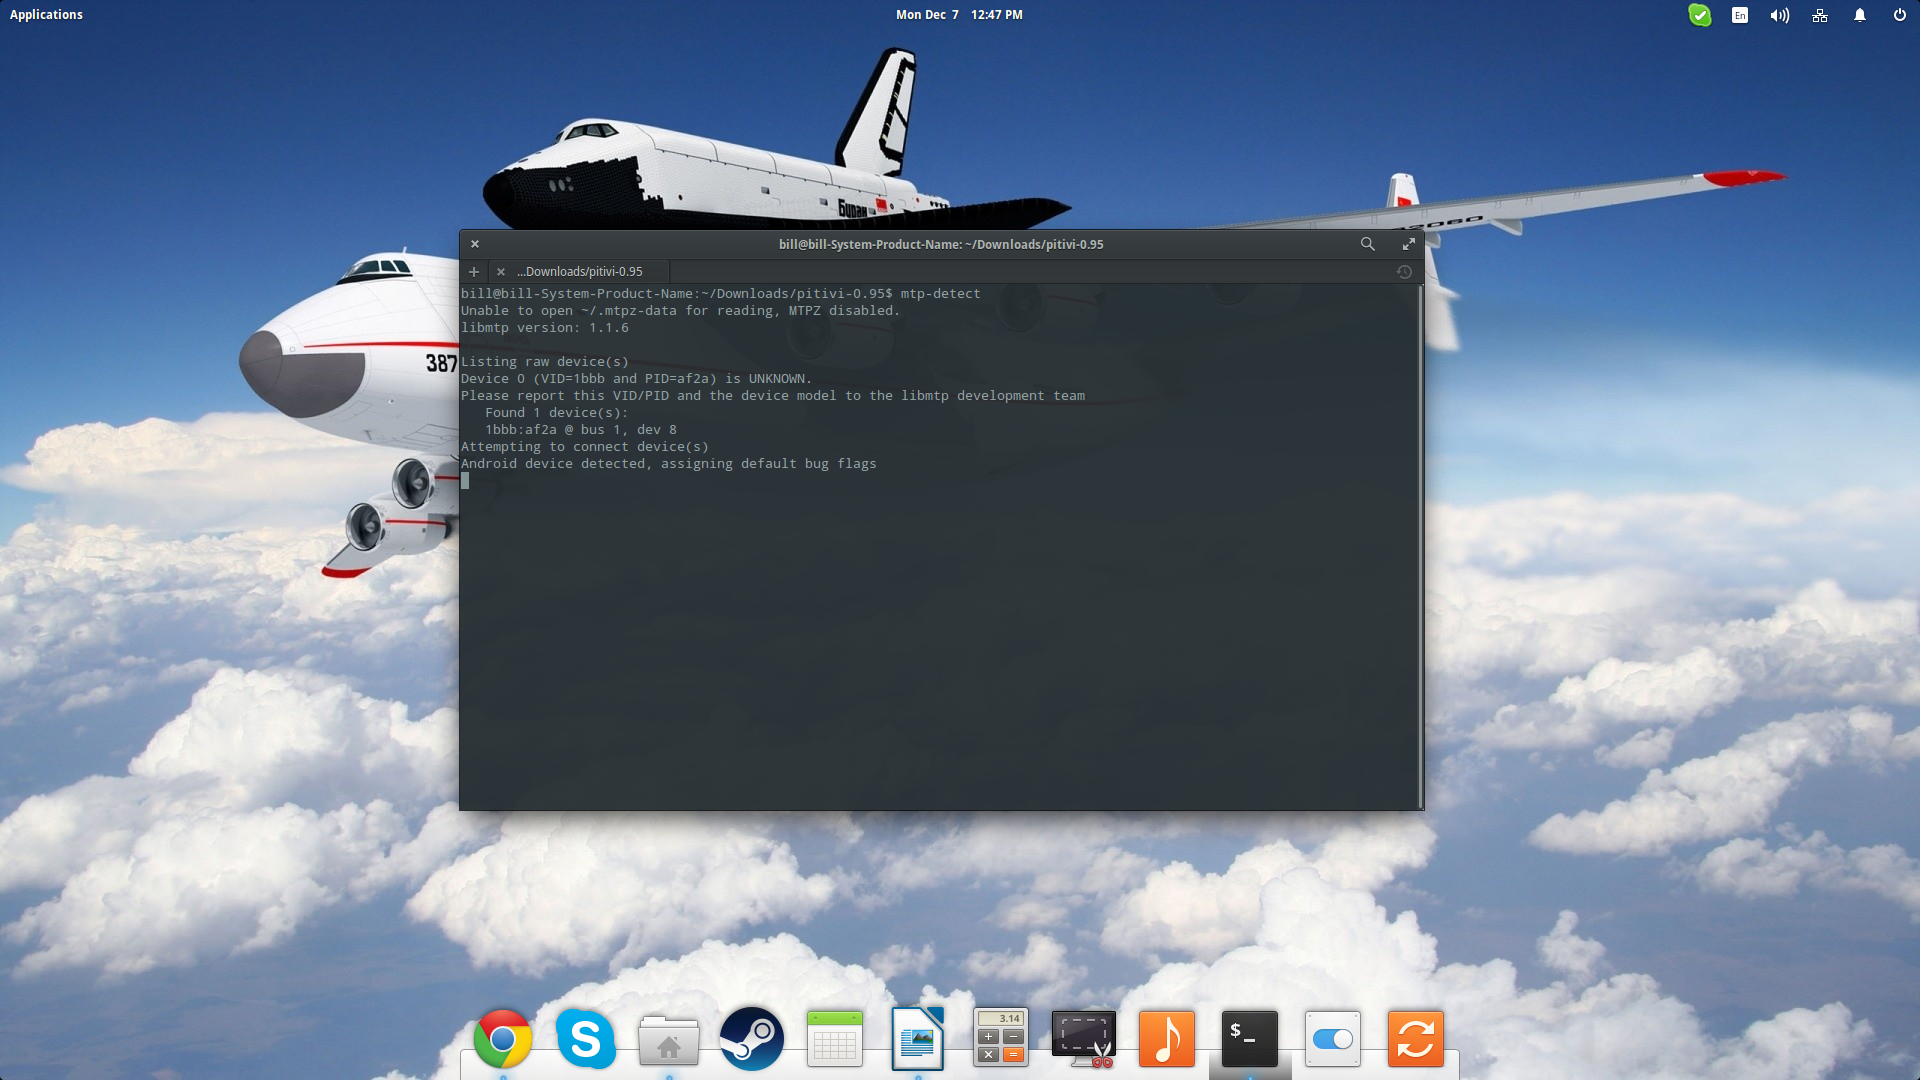Click the green checkmark status indicator
This screenshot has height=1080, width=1920.
1699,15
